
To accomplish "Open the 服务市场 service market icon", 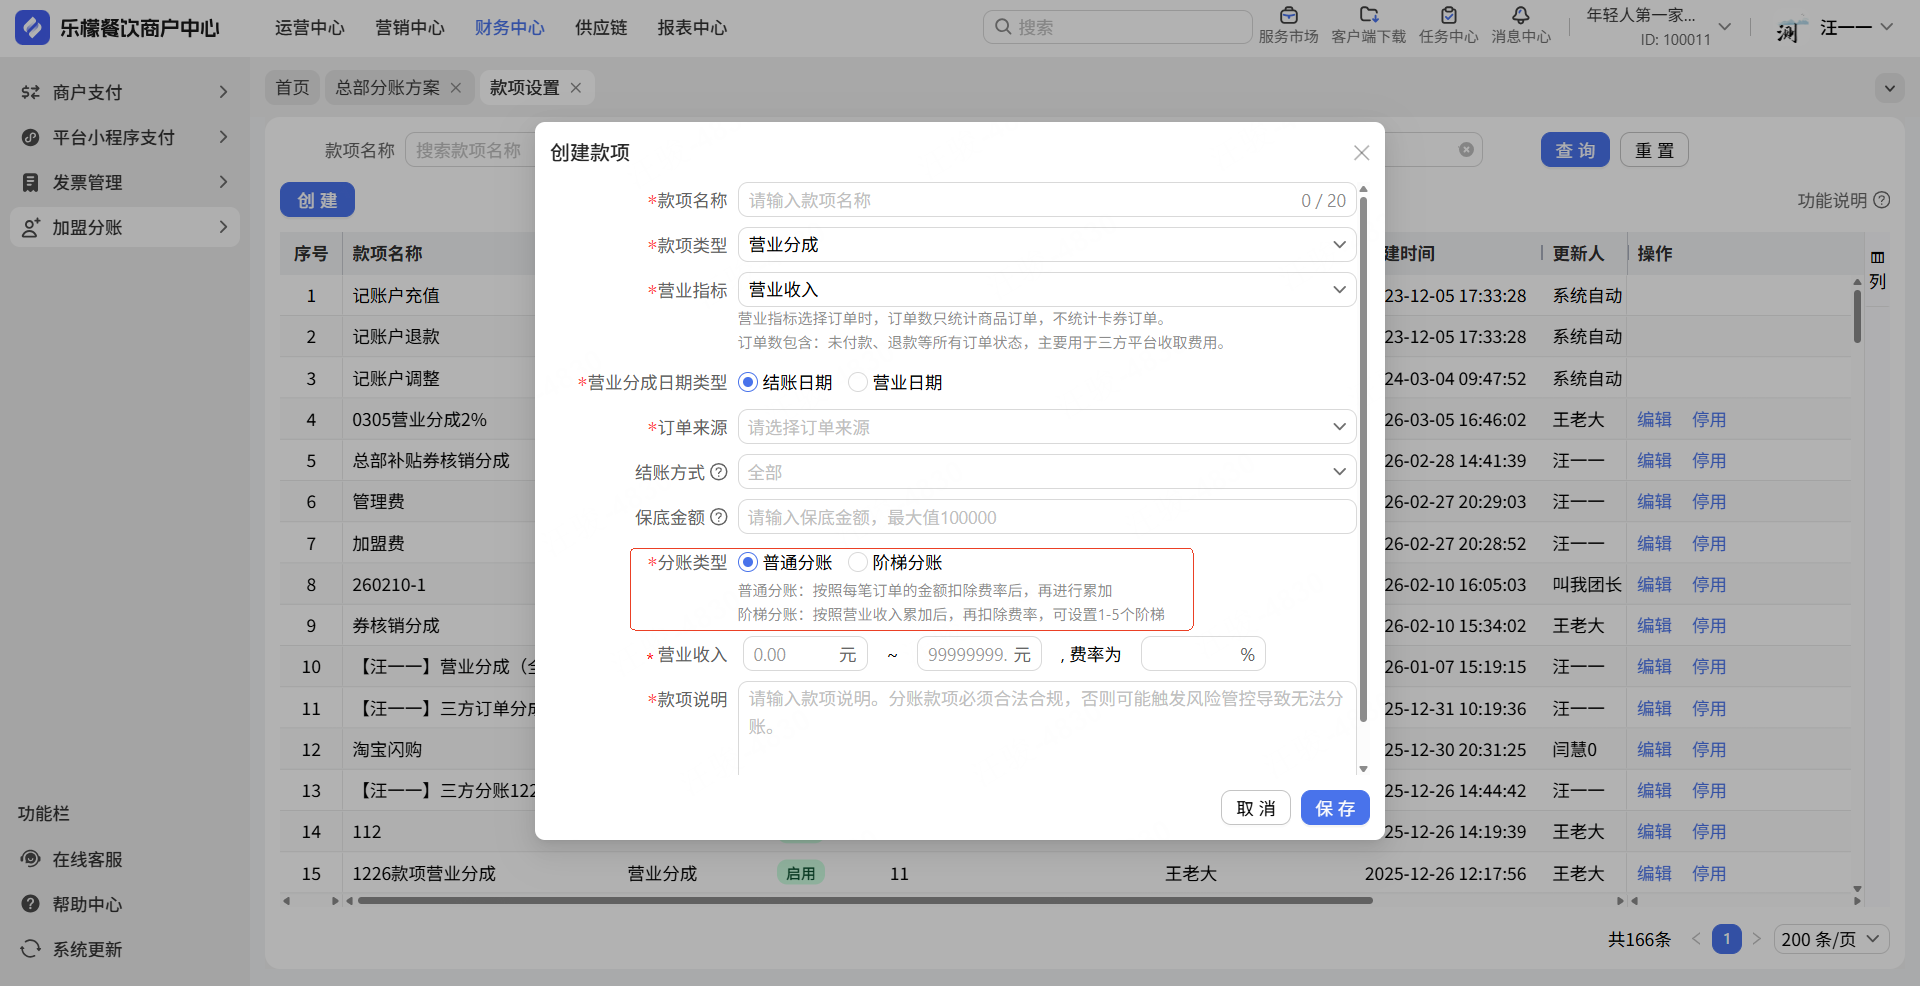I will pos(1288,16).
